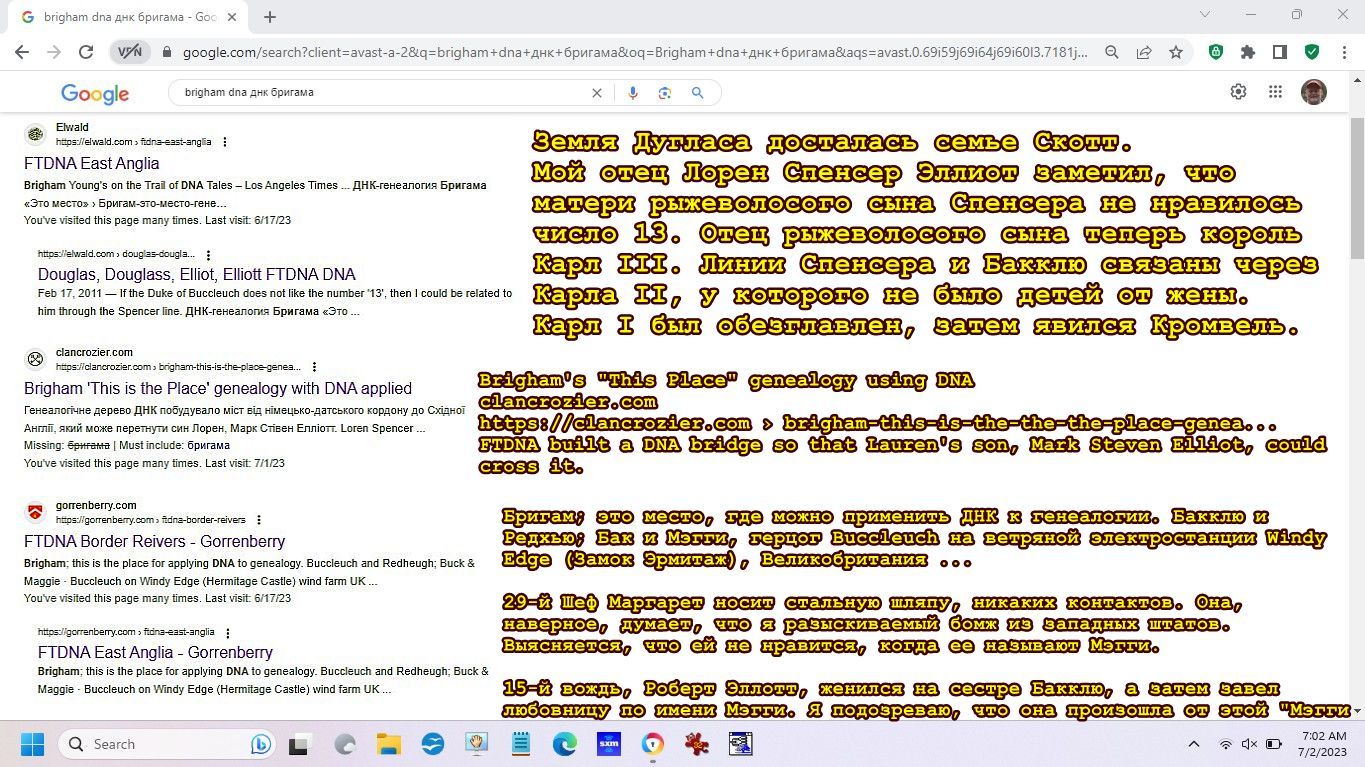Image resolution: width=1365 pixels, height=767 pixels.
Task: Open more options for Elwald result
Action: coord(225,142)
